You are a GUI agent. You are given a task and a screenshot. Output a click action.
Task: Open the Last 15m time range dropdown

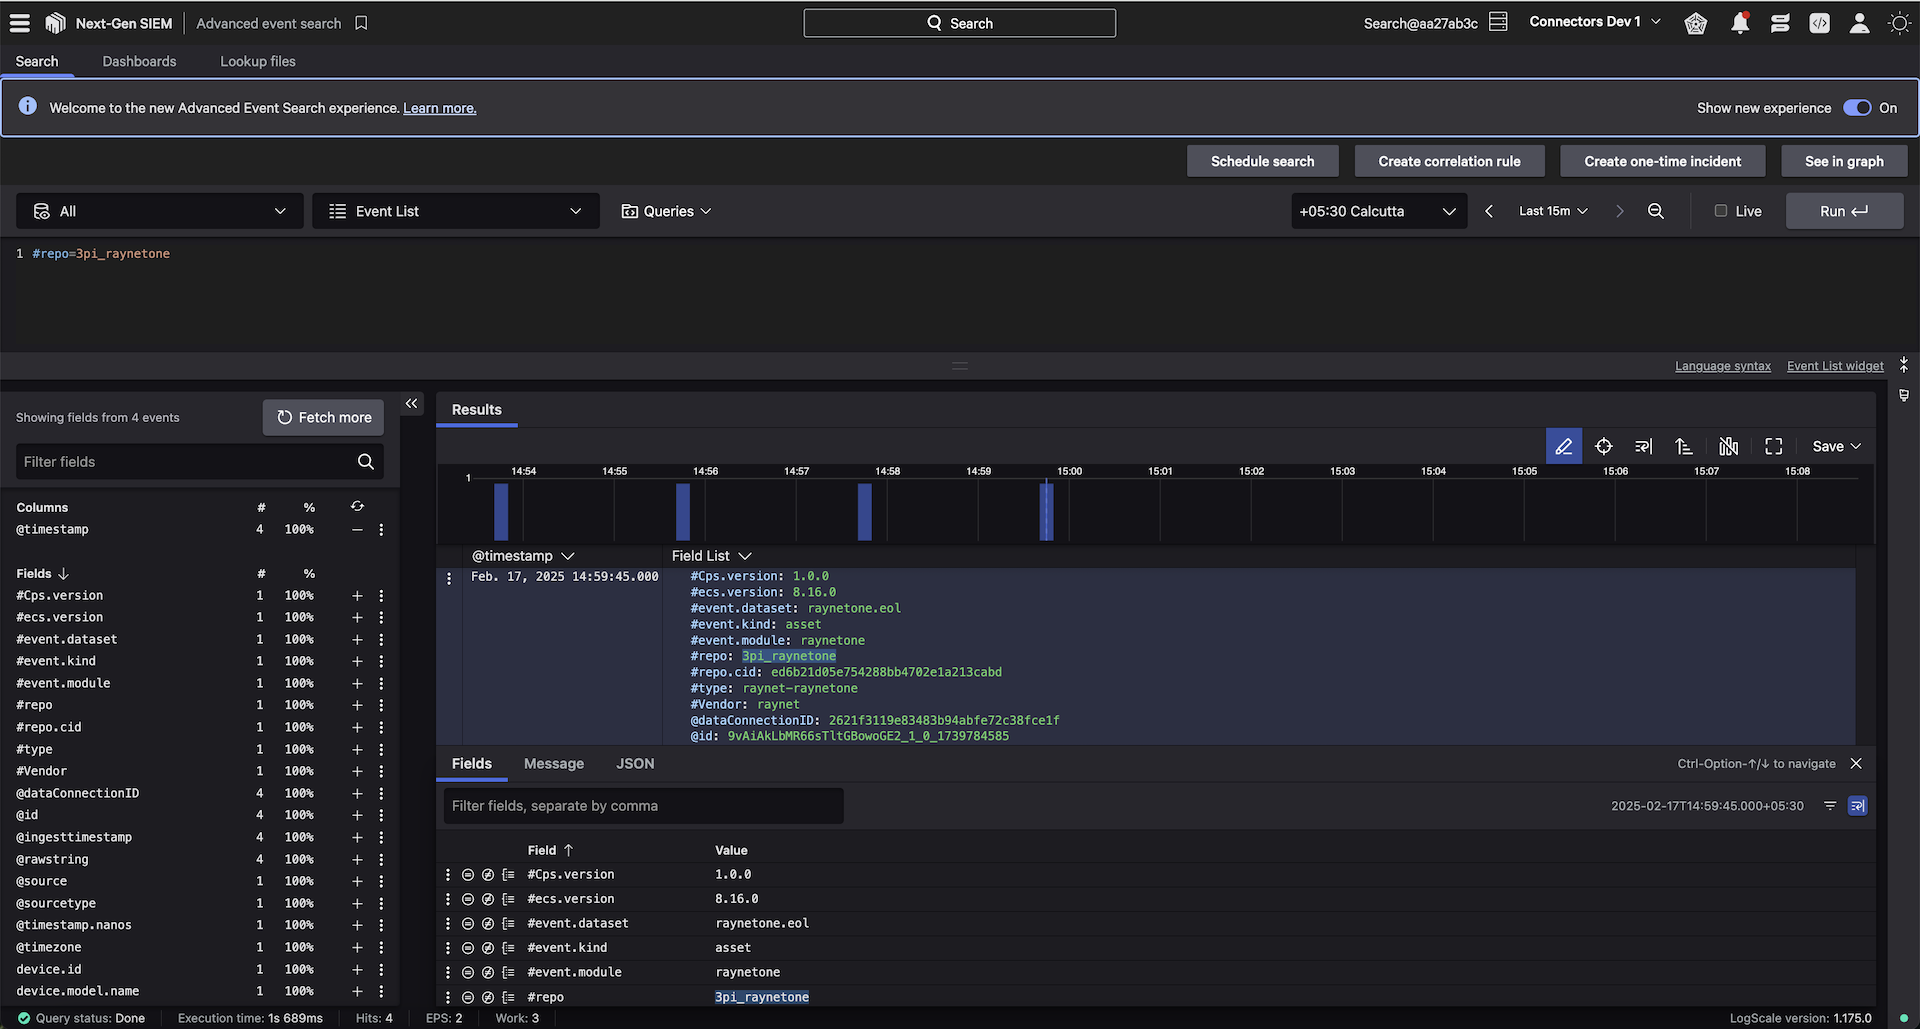(x=1553, y=211)
